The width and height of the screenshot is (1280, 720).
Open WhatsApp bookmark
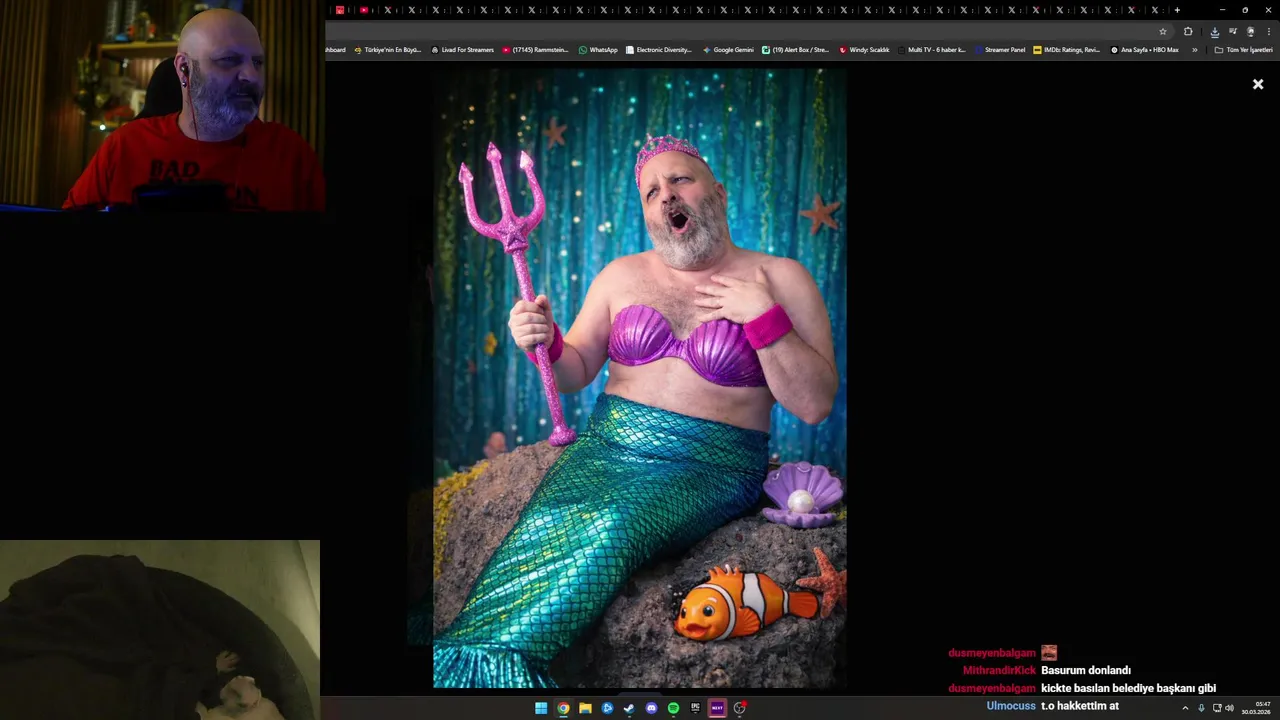pos(598,49)
